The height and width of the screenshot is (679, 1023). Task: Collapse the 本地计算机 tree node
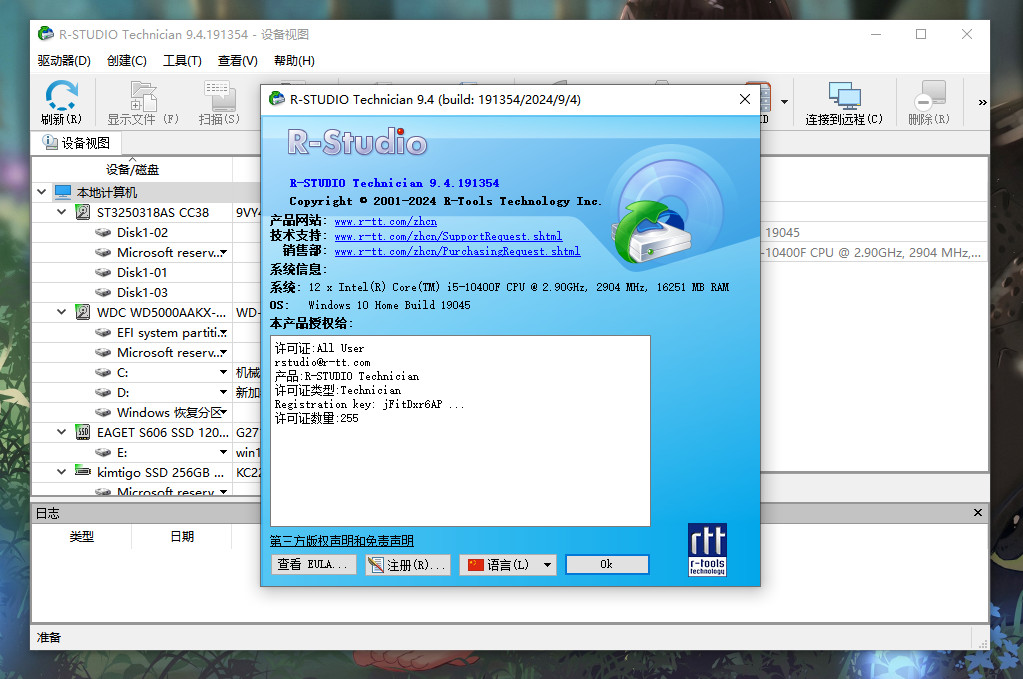coord(42,192)
